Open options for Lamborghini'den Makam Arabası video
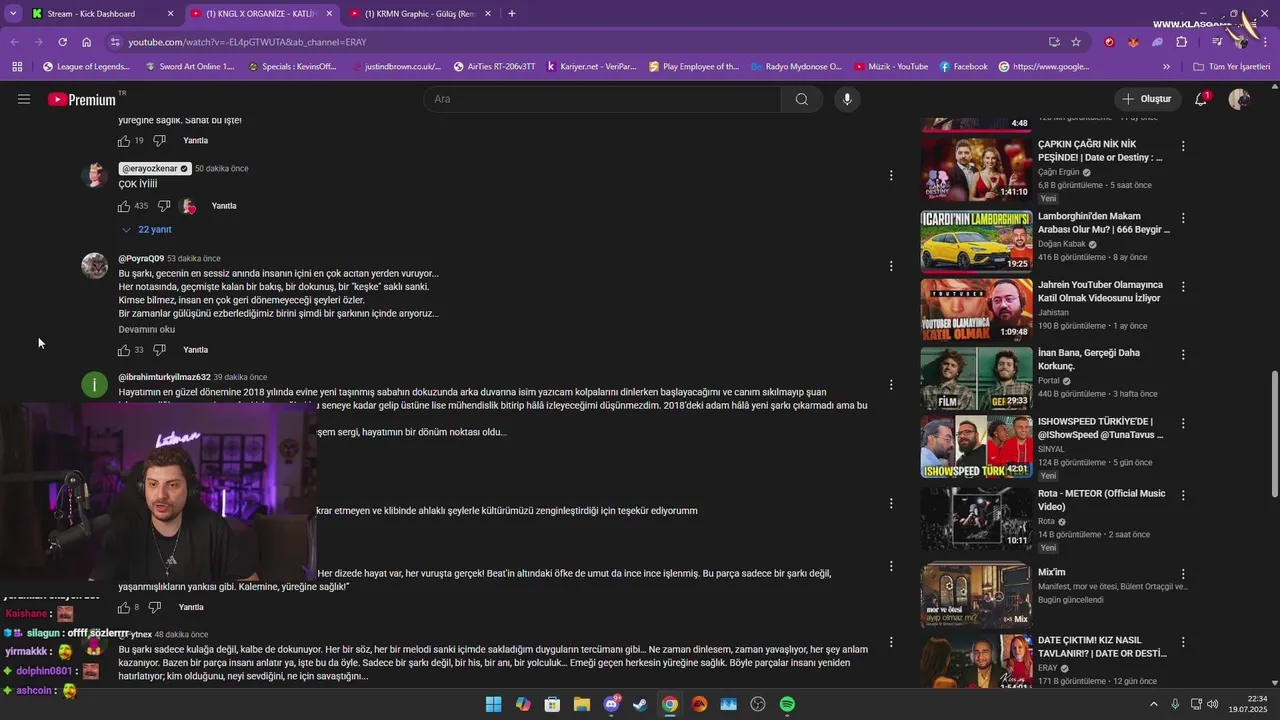1280x720 pixels. pos(1183,218)
